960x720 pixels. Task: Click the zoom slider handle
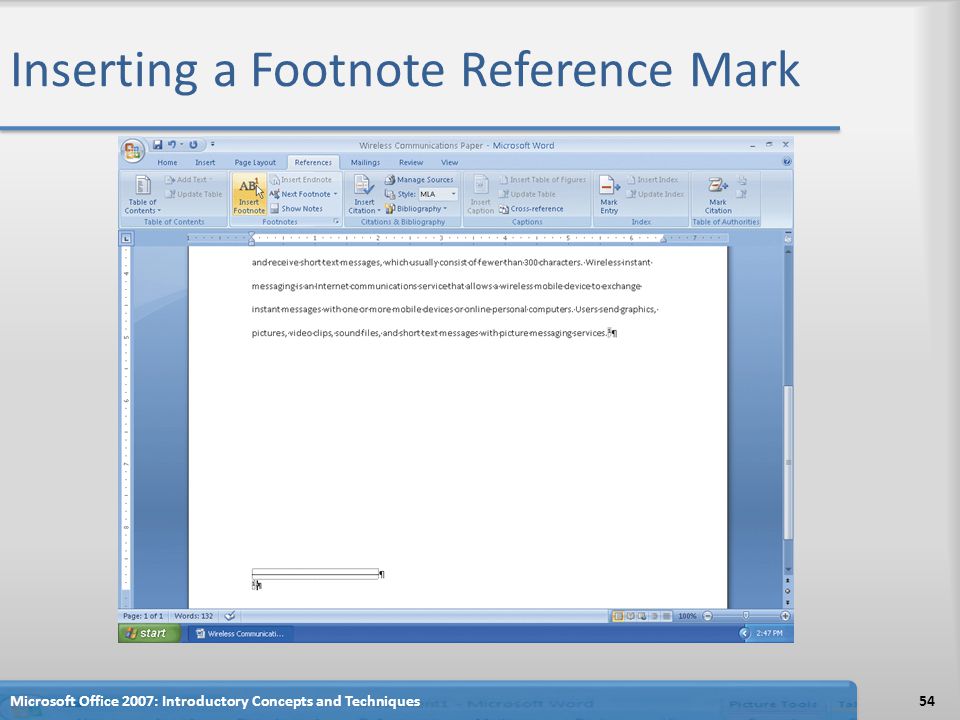pyautogui.click(x=746, y=616)
